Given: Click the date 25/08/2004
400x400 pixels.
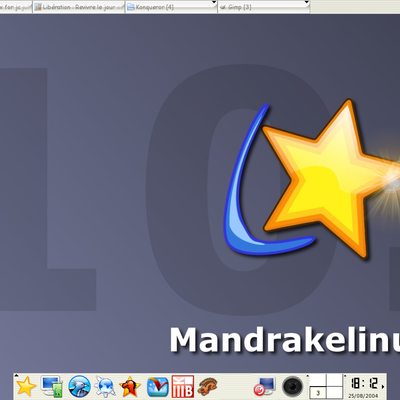Looking at the screenshot, I should coord(363,396).
